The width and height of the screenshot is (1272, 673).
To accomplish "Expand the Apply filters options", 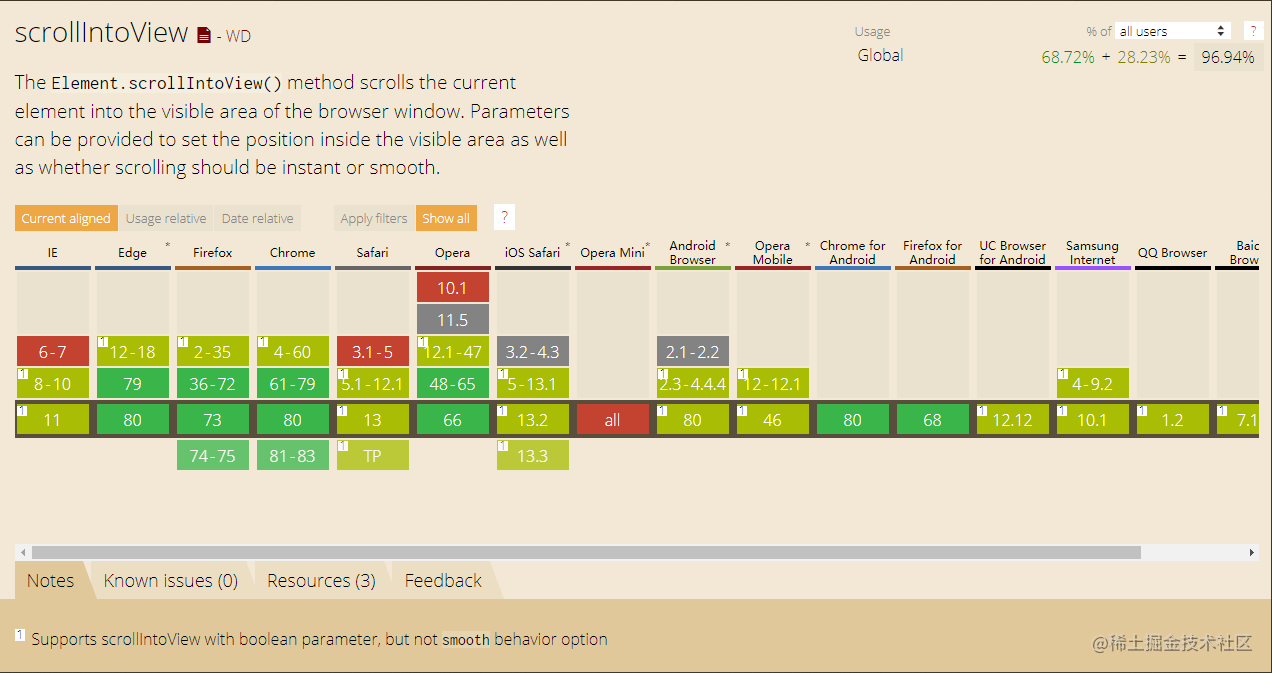I will click(374, 218).
